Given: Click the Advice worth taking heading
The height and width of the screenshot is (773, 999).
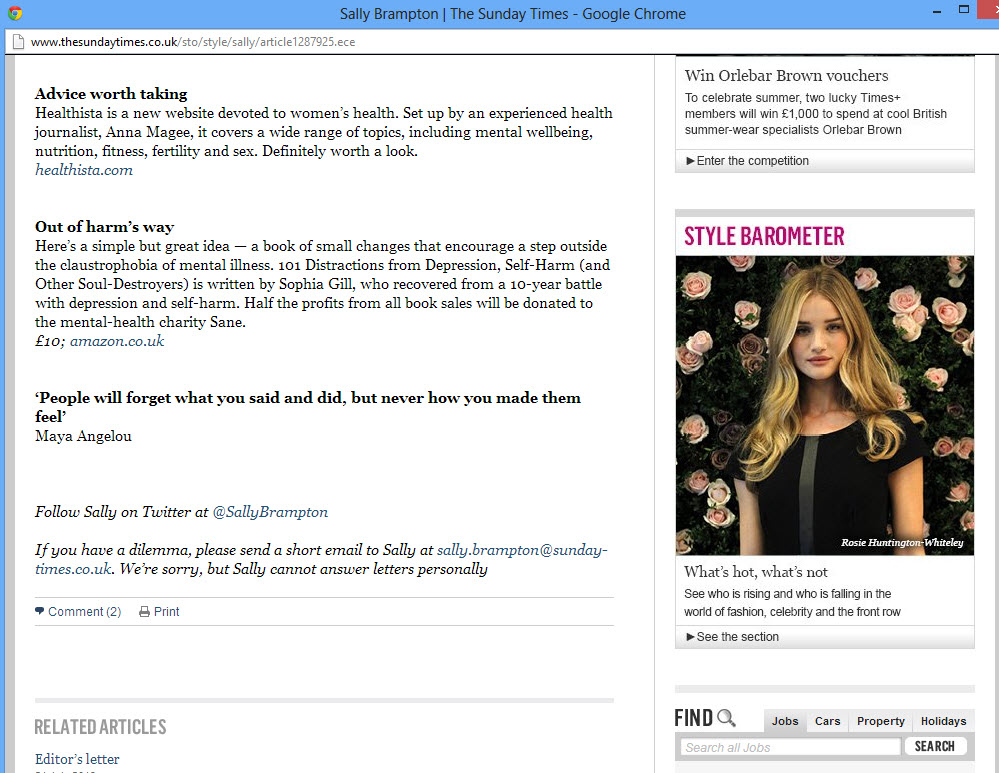Looking at the screenshot, I should pyautogui.click(x=111, y=94).
